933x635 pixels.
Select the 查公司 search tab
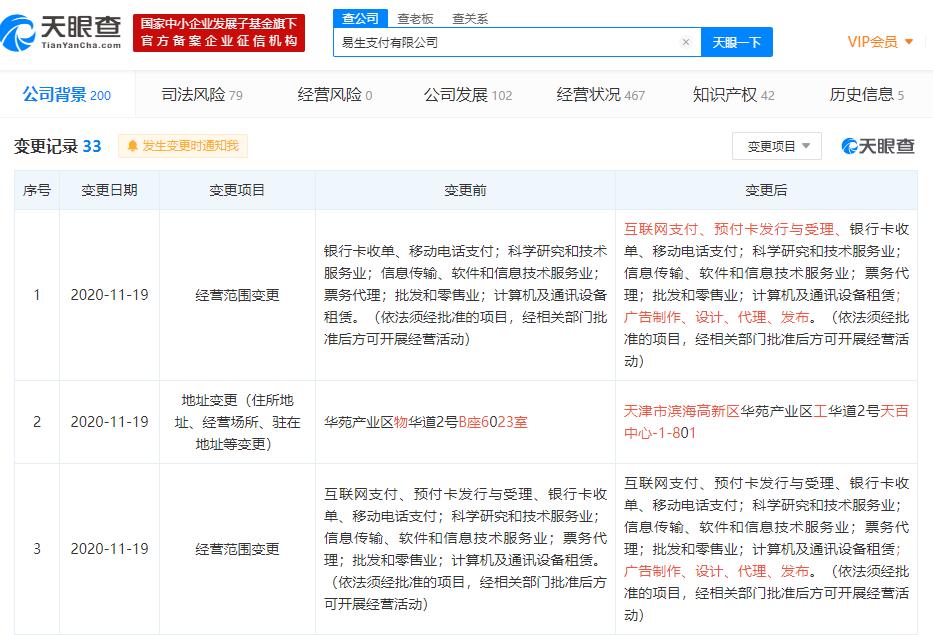coord(360,18)
